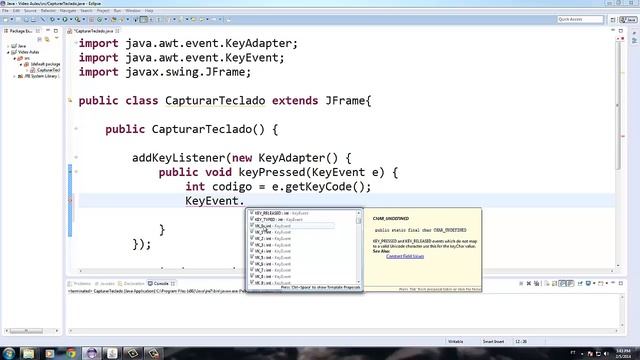Select the Console tab in bottom panel

click(x=161, y=283)
